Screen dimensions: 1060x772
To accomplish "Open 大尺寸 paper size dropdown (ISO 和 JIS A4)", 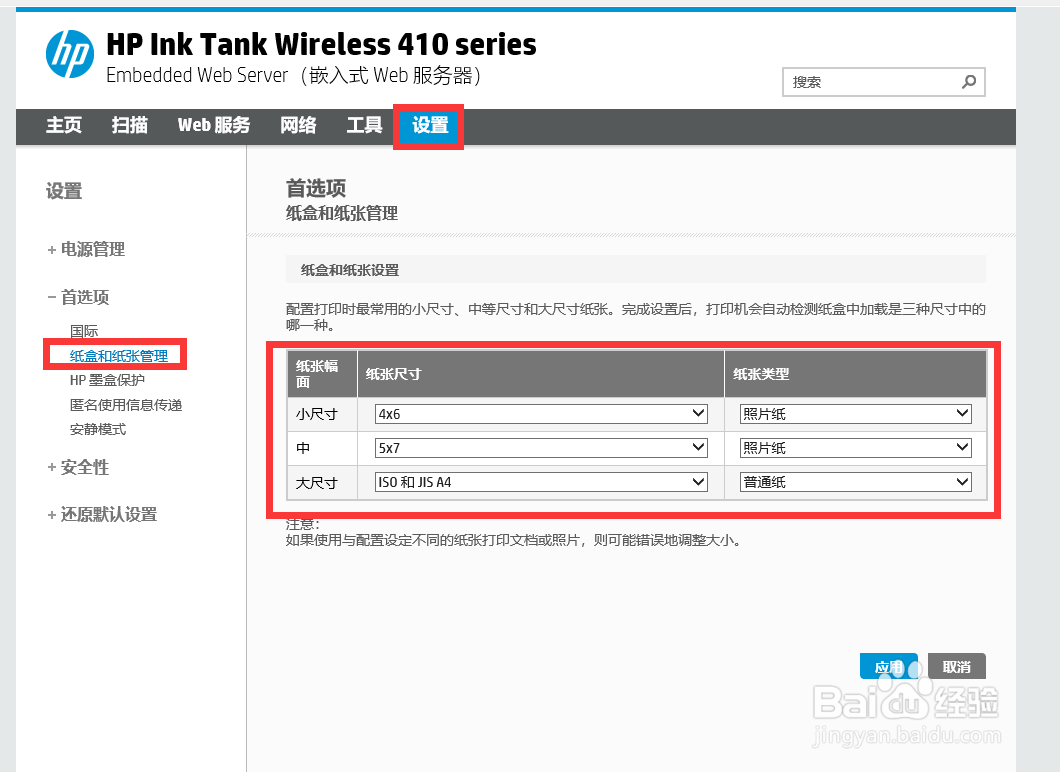I will coord(541,482).
